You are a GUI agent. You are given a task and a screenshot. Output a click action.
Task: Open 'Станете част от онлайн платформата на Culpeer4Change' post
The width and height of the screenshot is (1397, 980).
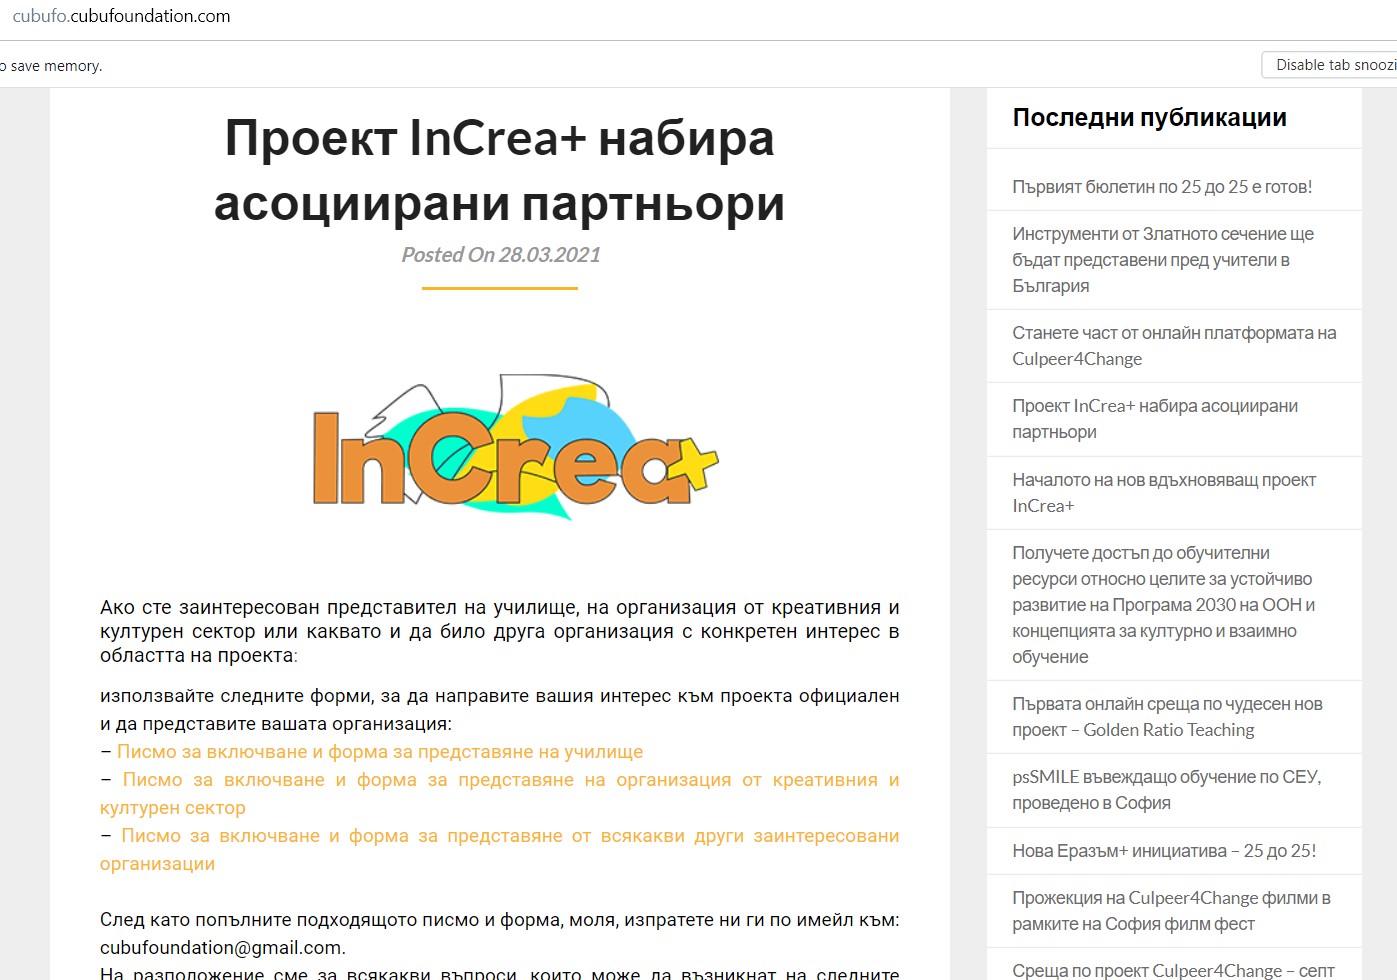click(x=1174, y=346)
